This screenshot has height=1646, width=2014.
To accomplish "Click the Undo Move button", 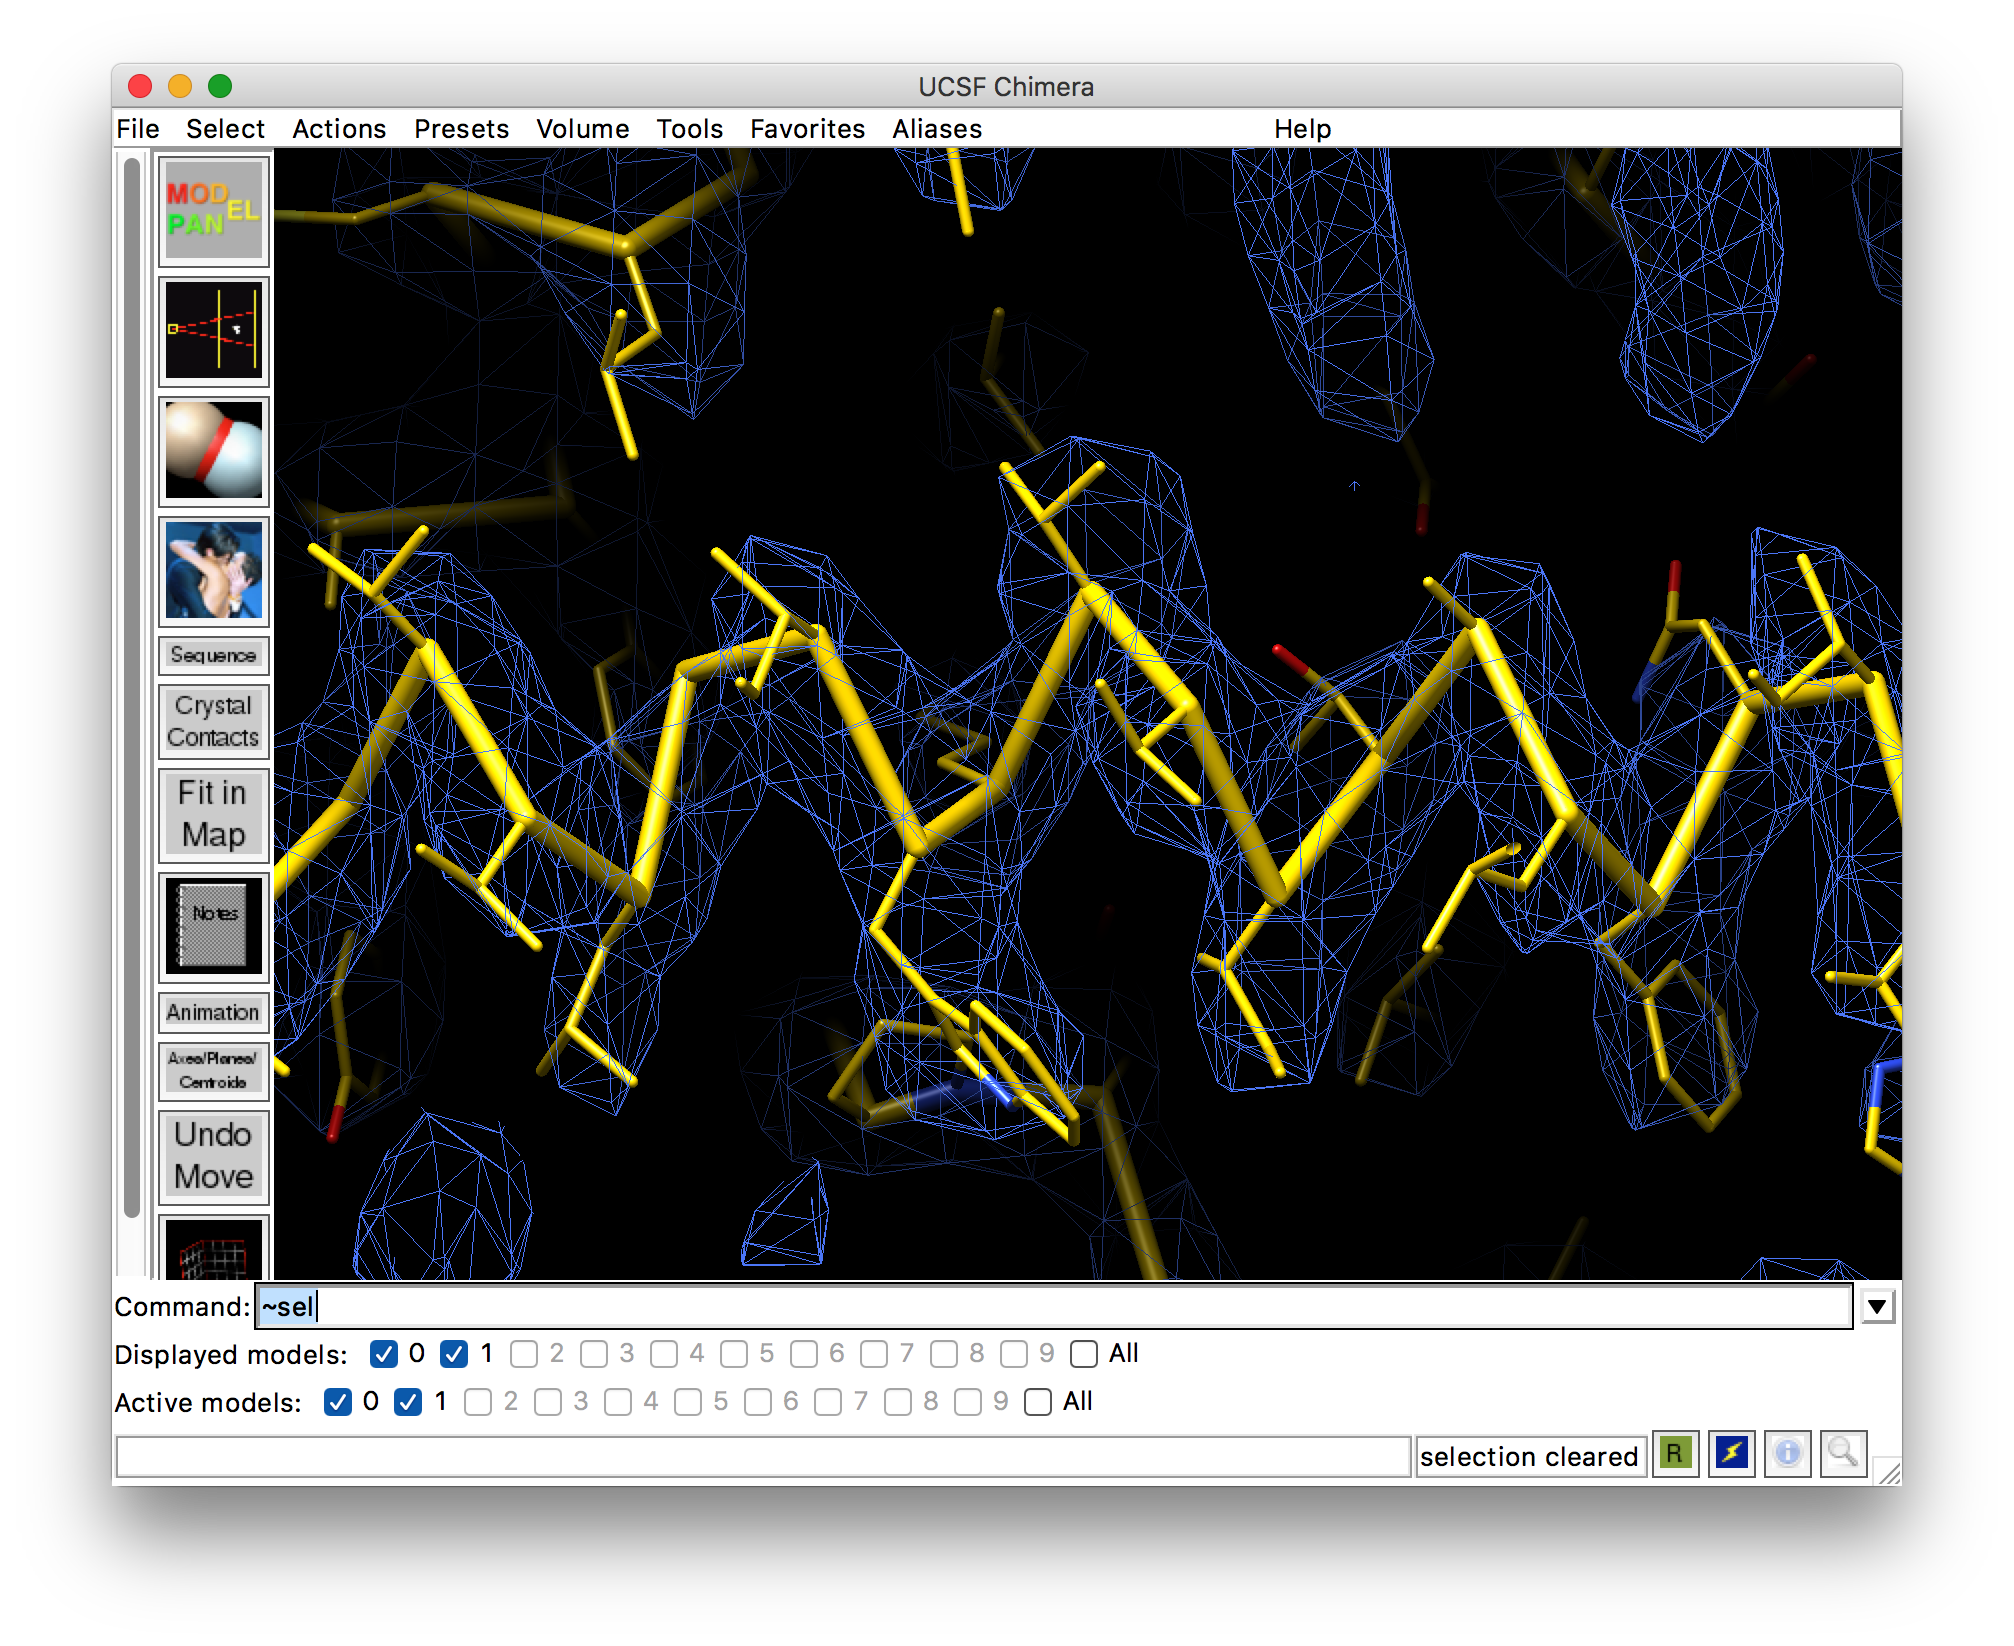I will 213,1156.
